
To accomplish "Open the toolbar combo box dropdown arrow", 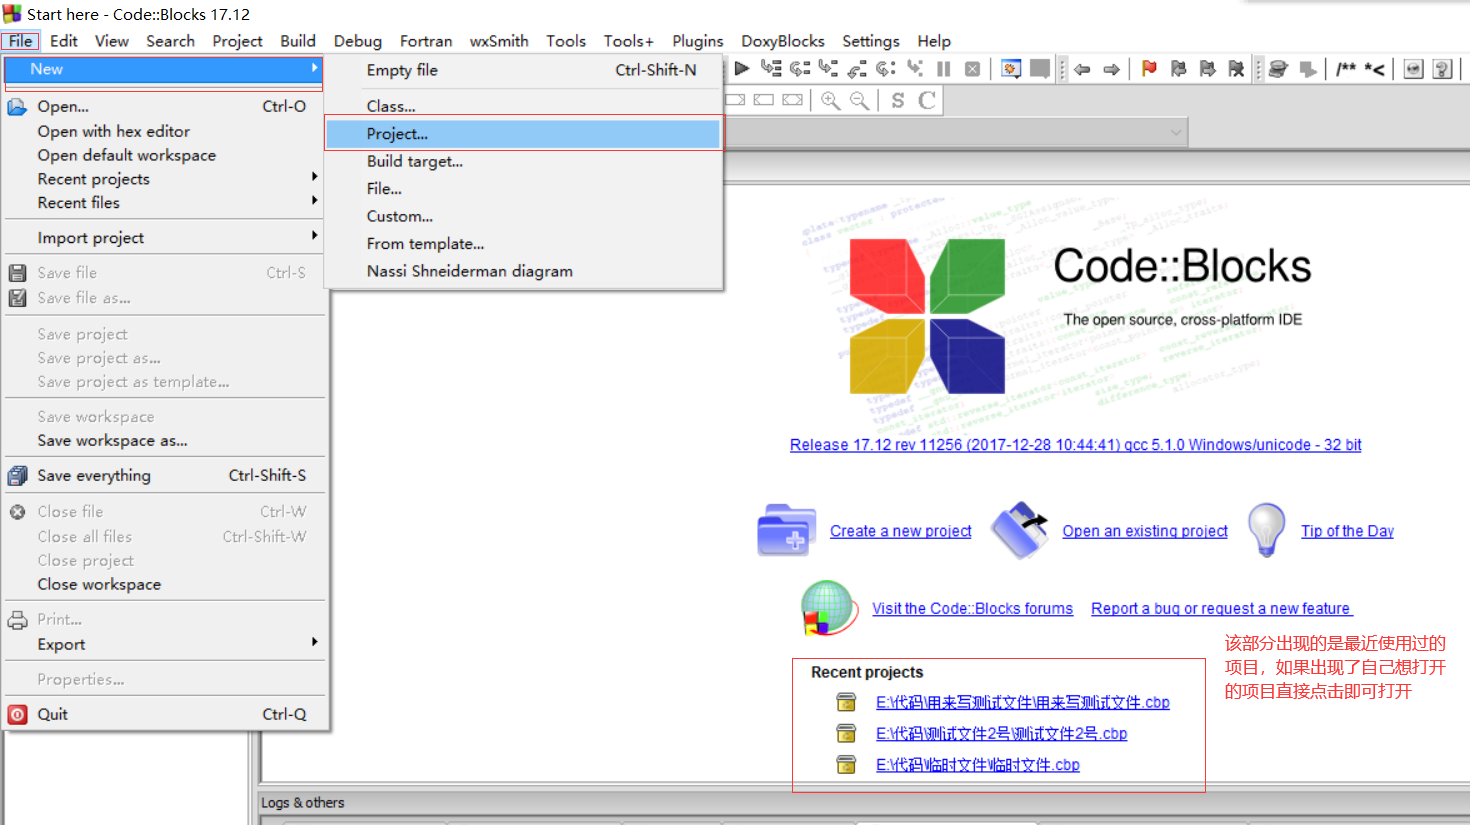I will (x=1176, y=132).
